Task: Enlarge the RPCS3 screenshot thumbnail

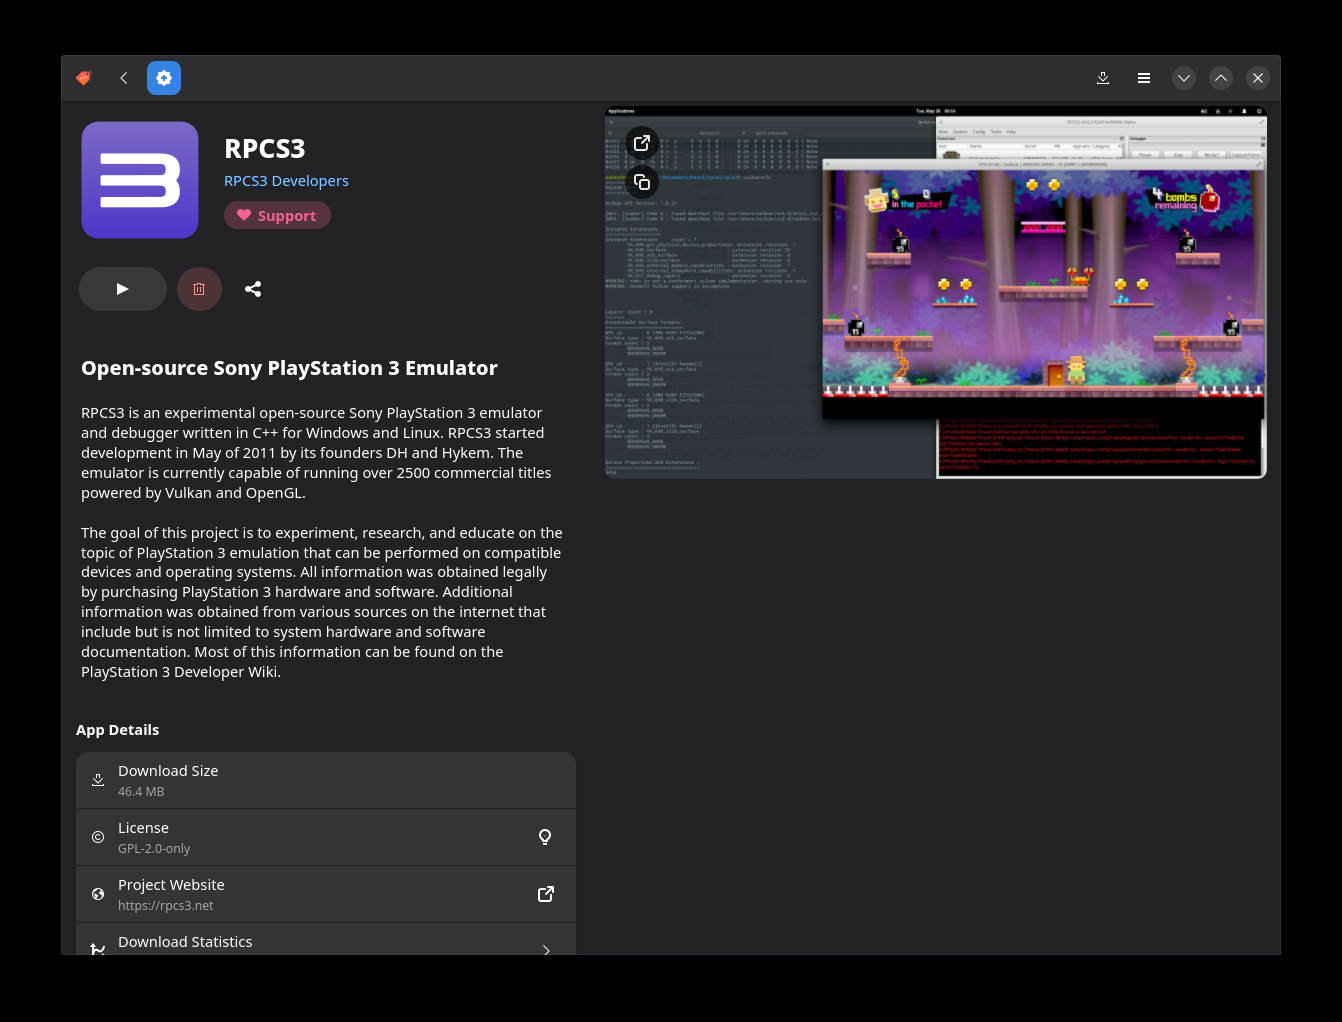Action: pos(936,292)
